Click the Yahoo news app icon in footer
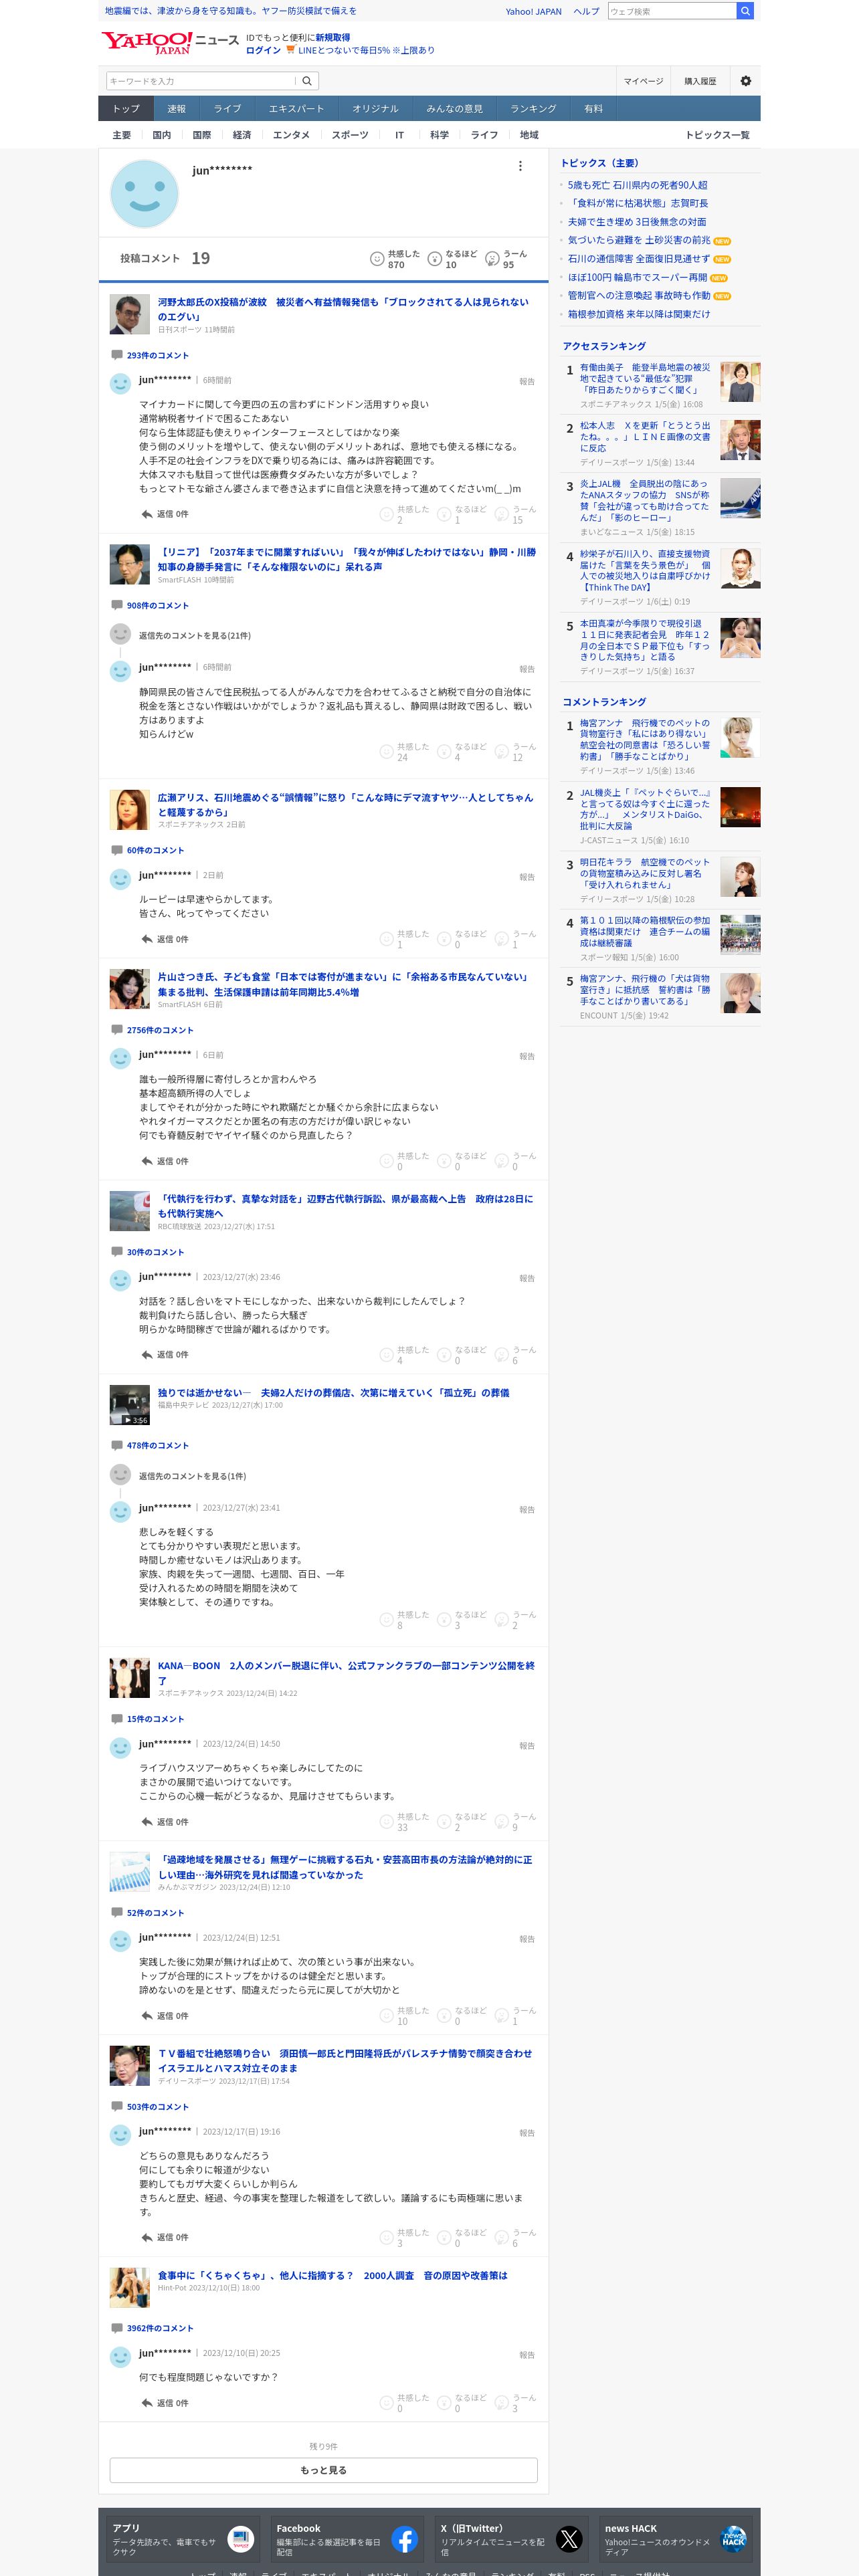The width and height of the screenshot is (859, 2576). (x=240, y=2539)
